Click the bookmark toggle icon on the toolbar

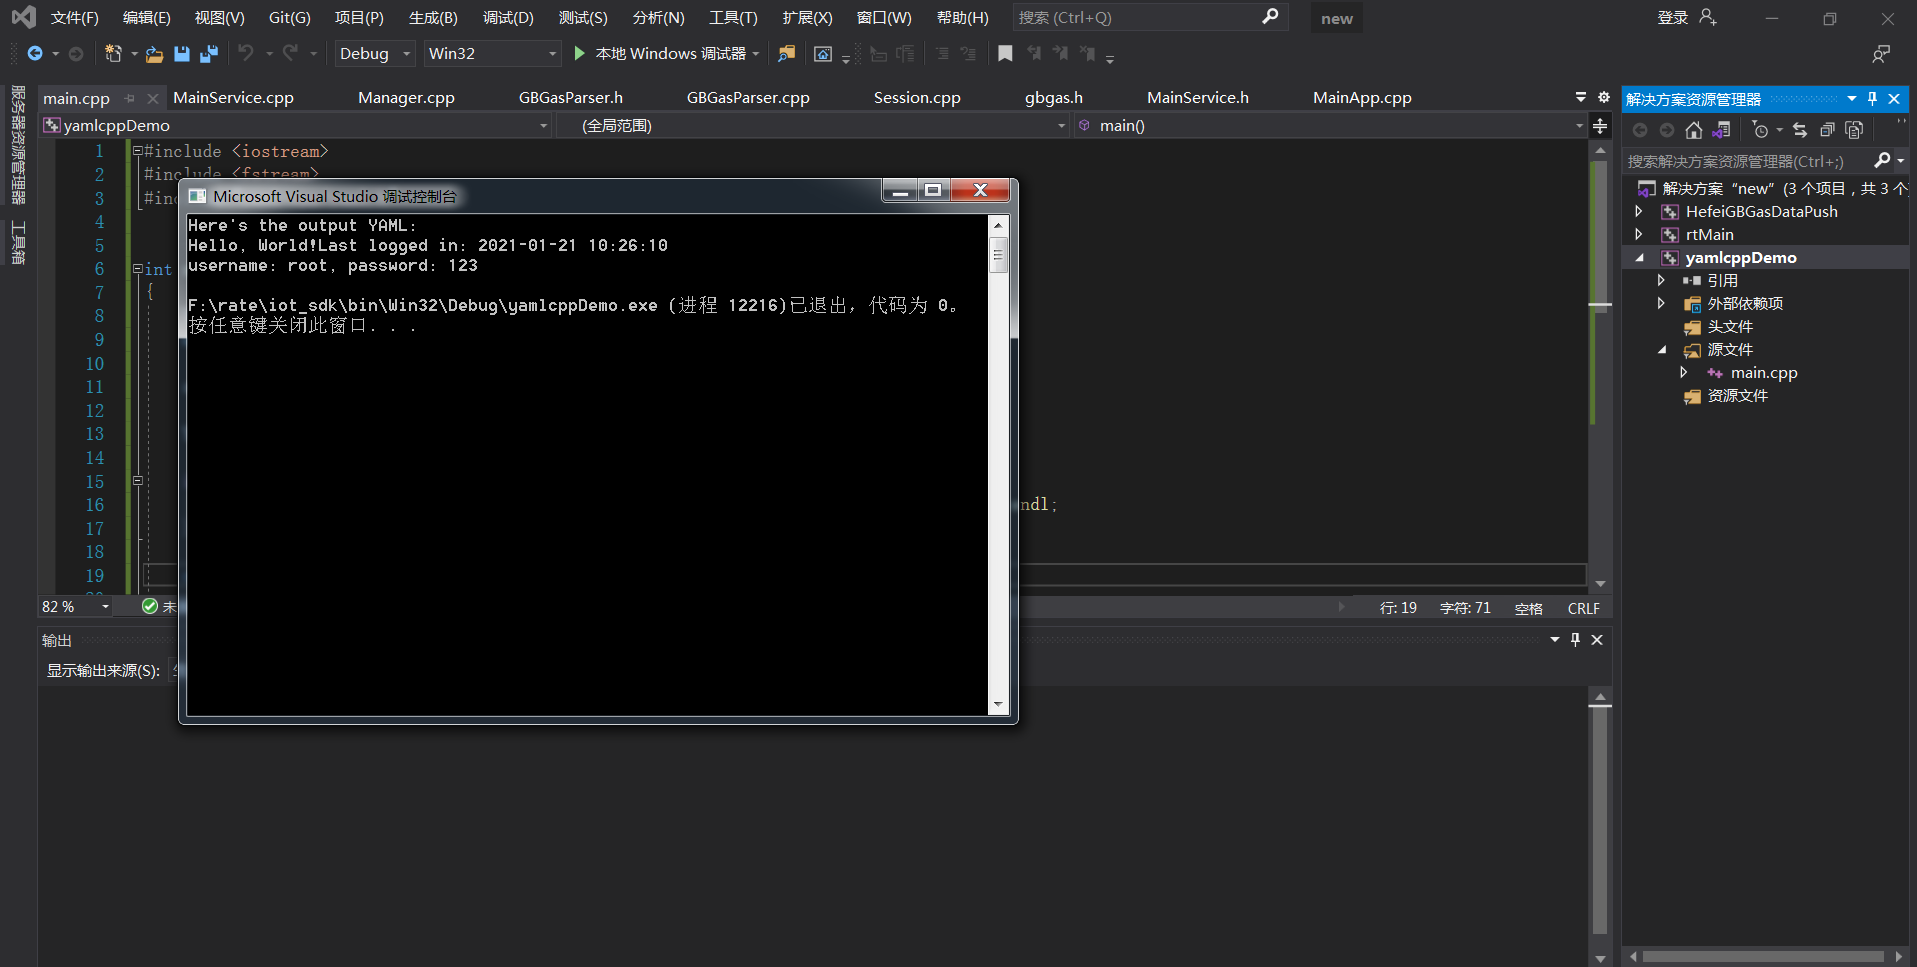[x=1005, y=54]
